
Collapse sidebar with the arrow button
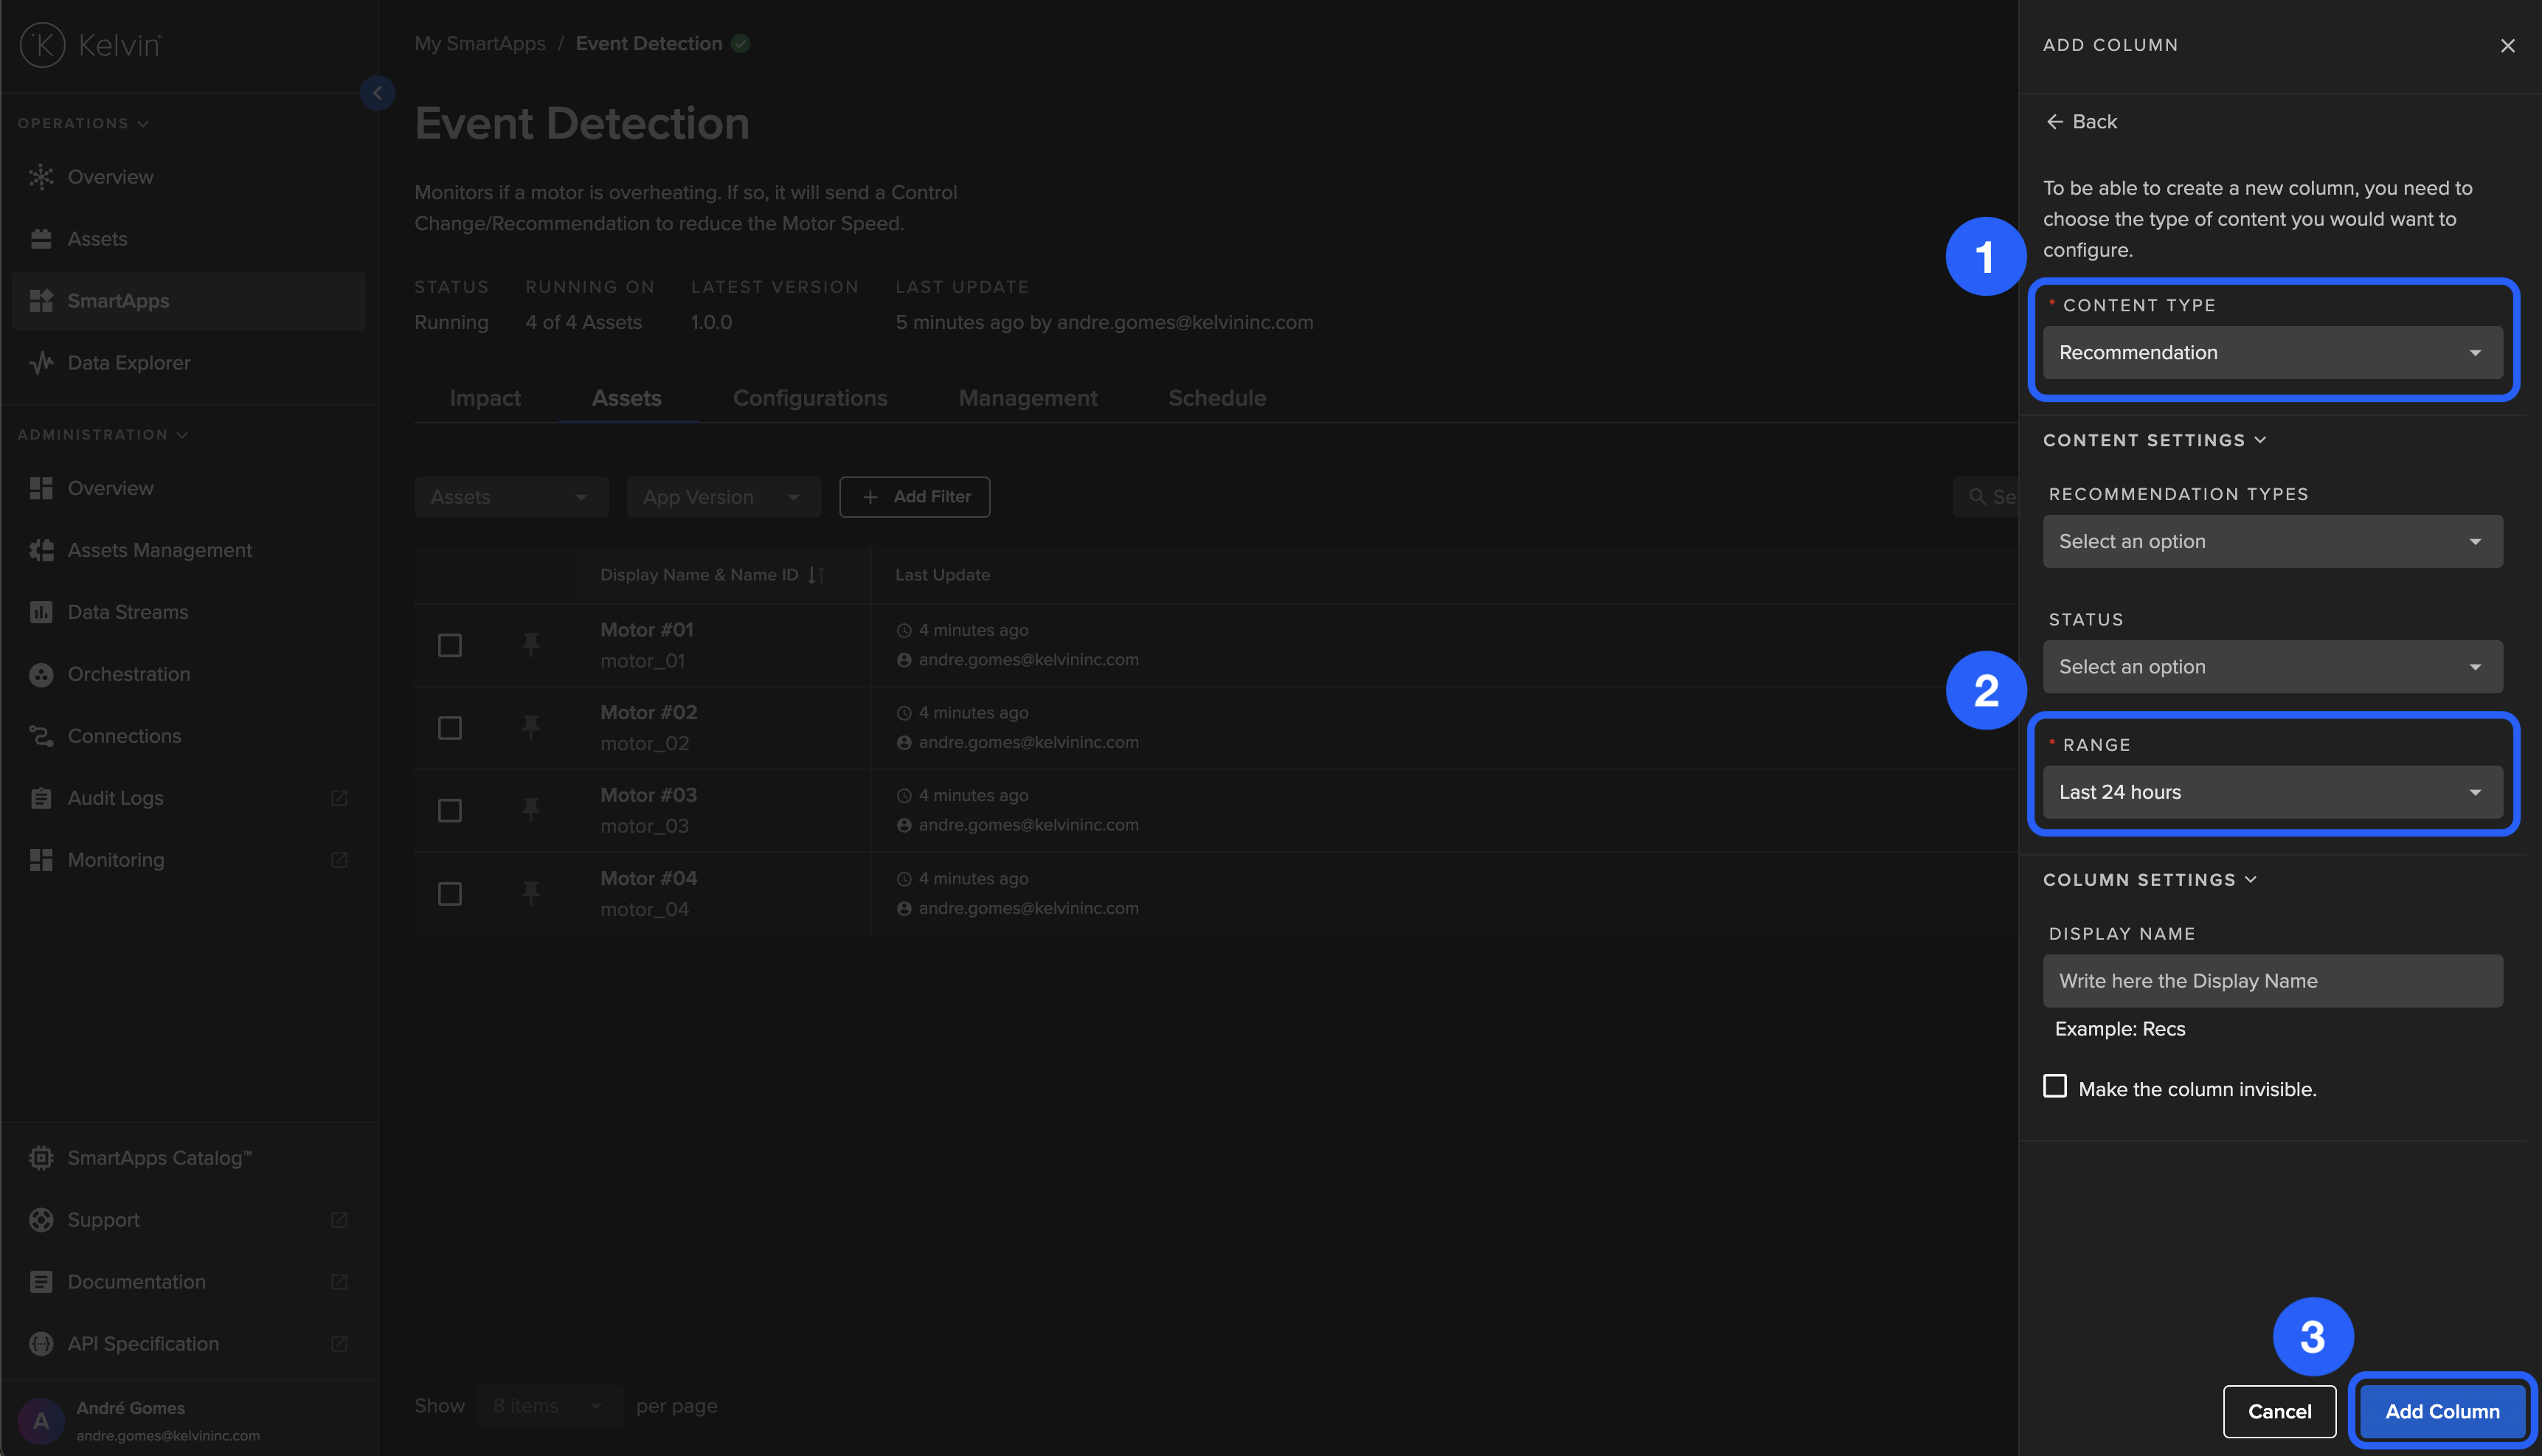(377, 93)
